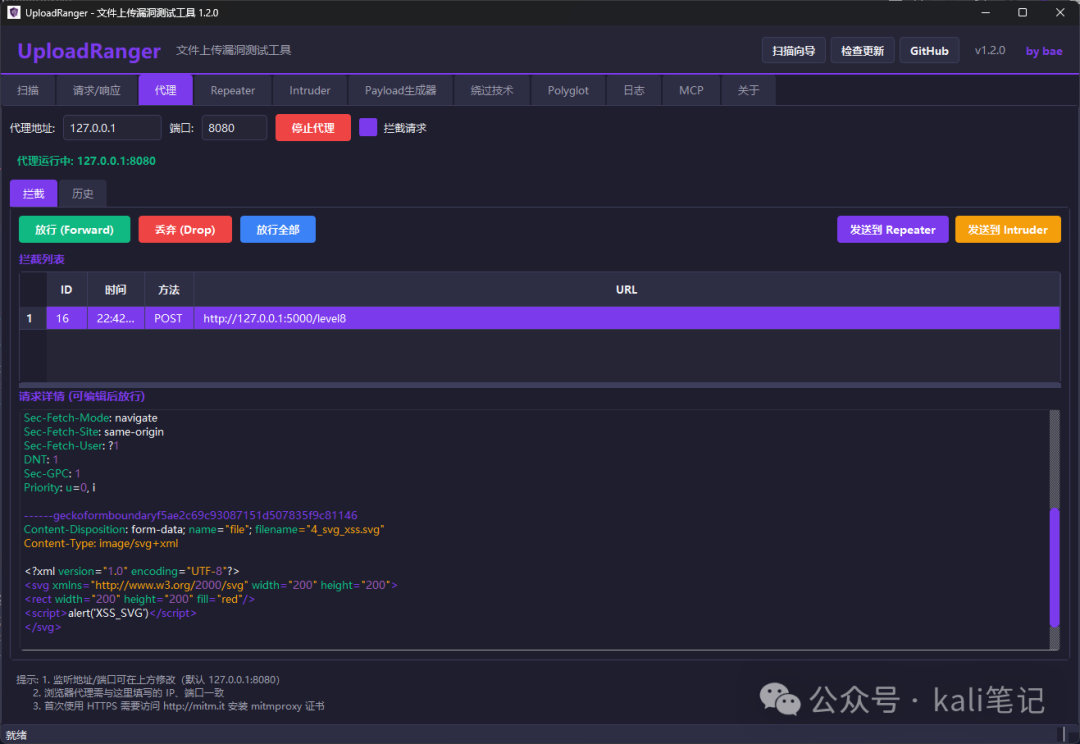Click the red 丢弃 (Drop) button
The width and height of the screenshot is (1080, 744).
(185, 229)
